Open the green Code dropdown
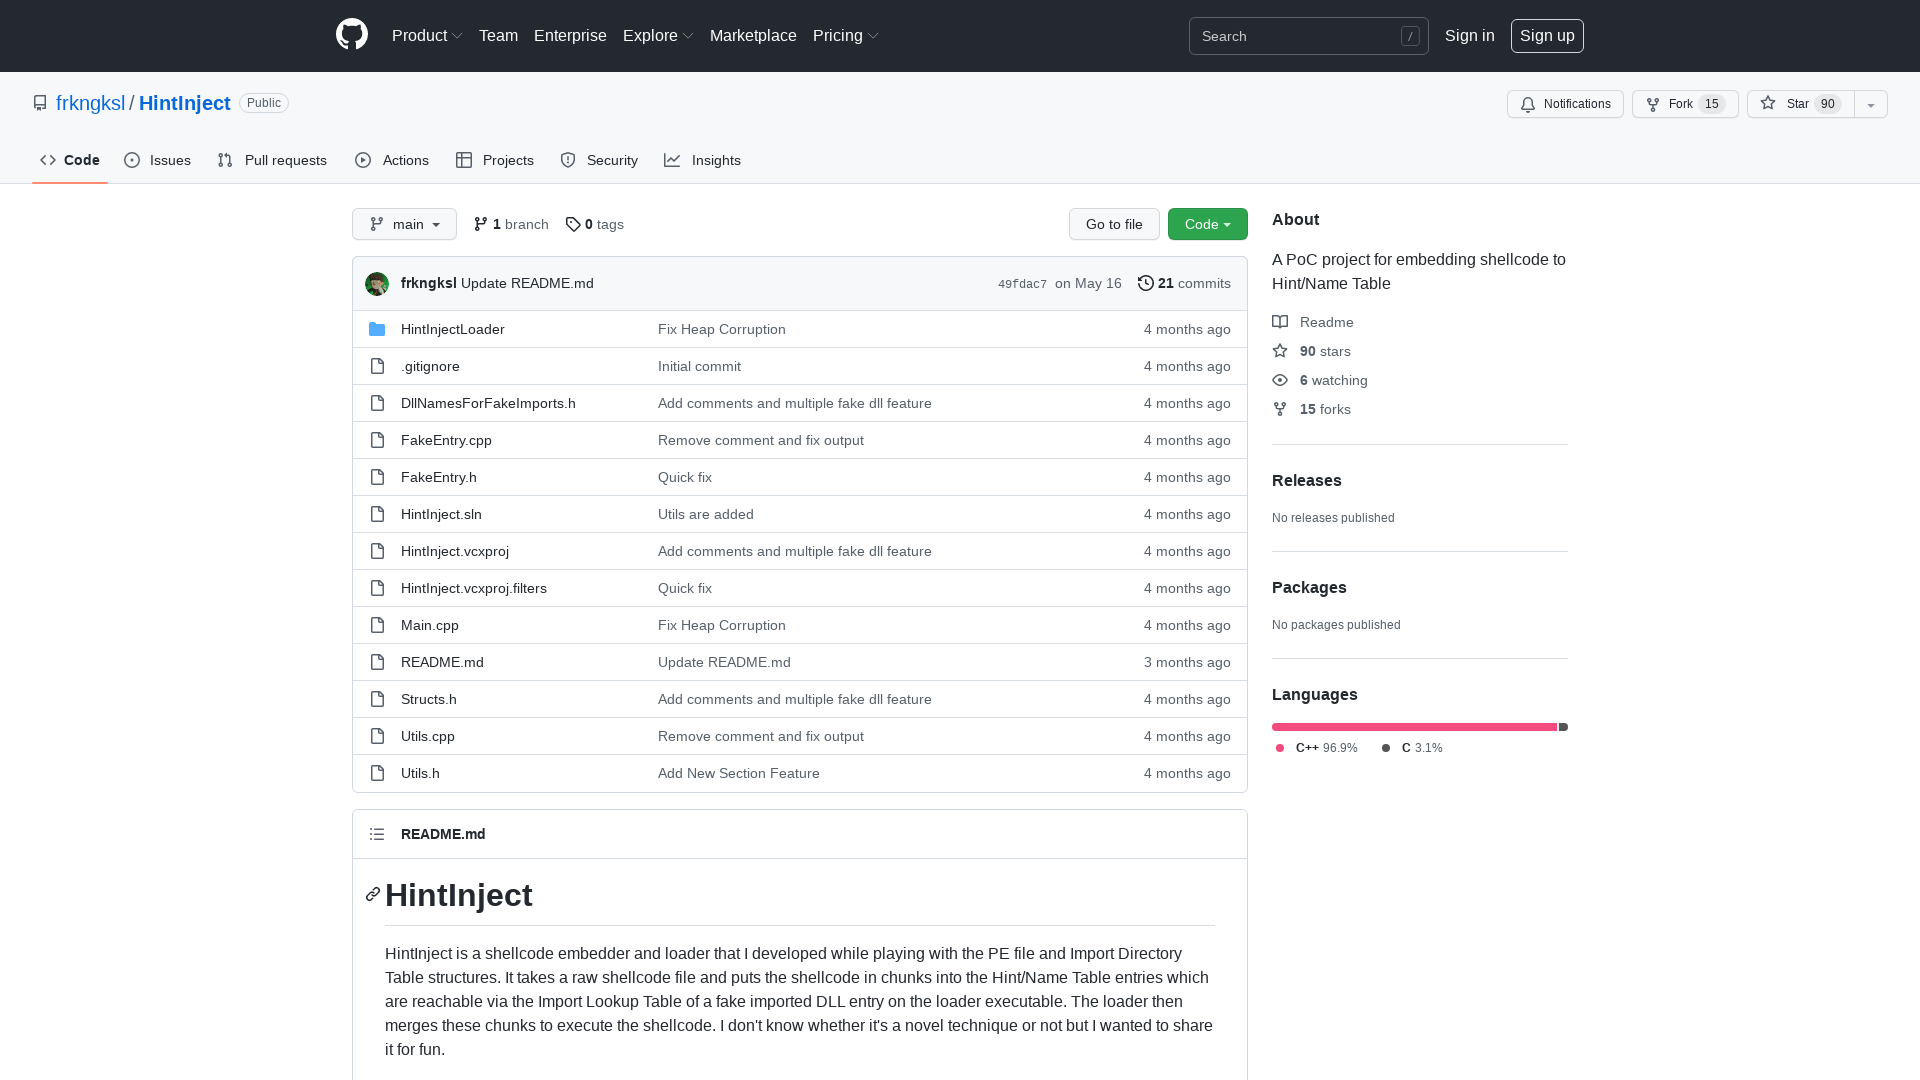This screenshot has width=1920, height=1080. pyautogui.click(x=1207, y=224)
